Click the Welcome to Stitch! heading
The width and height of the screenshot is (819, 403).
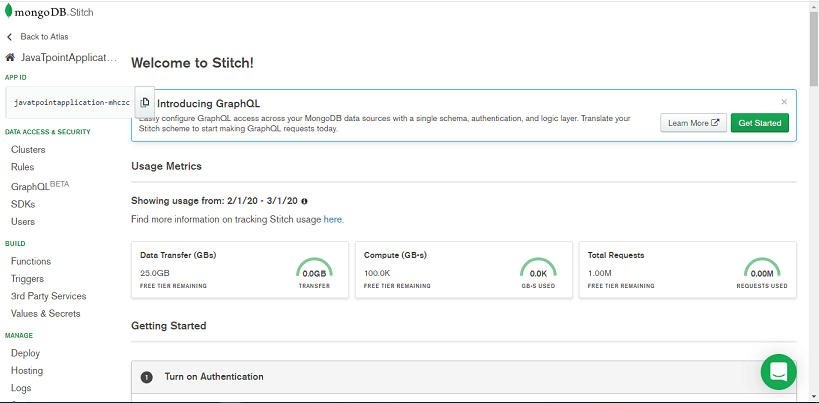click(192, 63)
